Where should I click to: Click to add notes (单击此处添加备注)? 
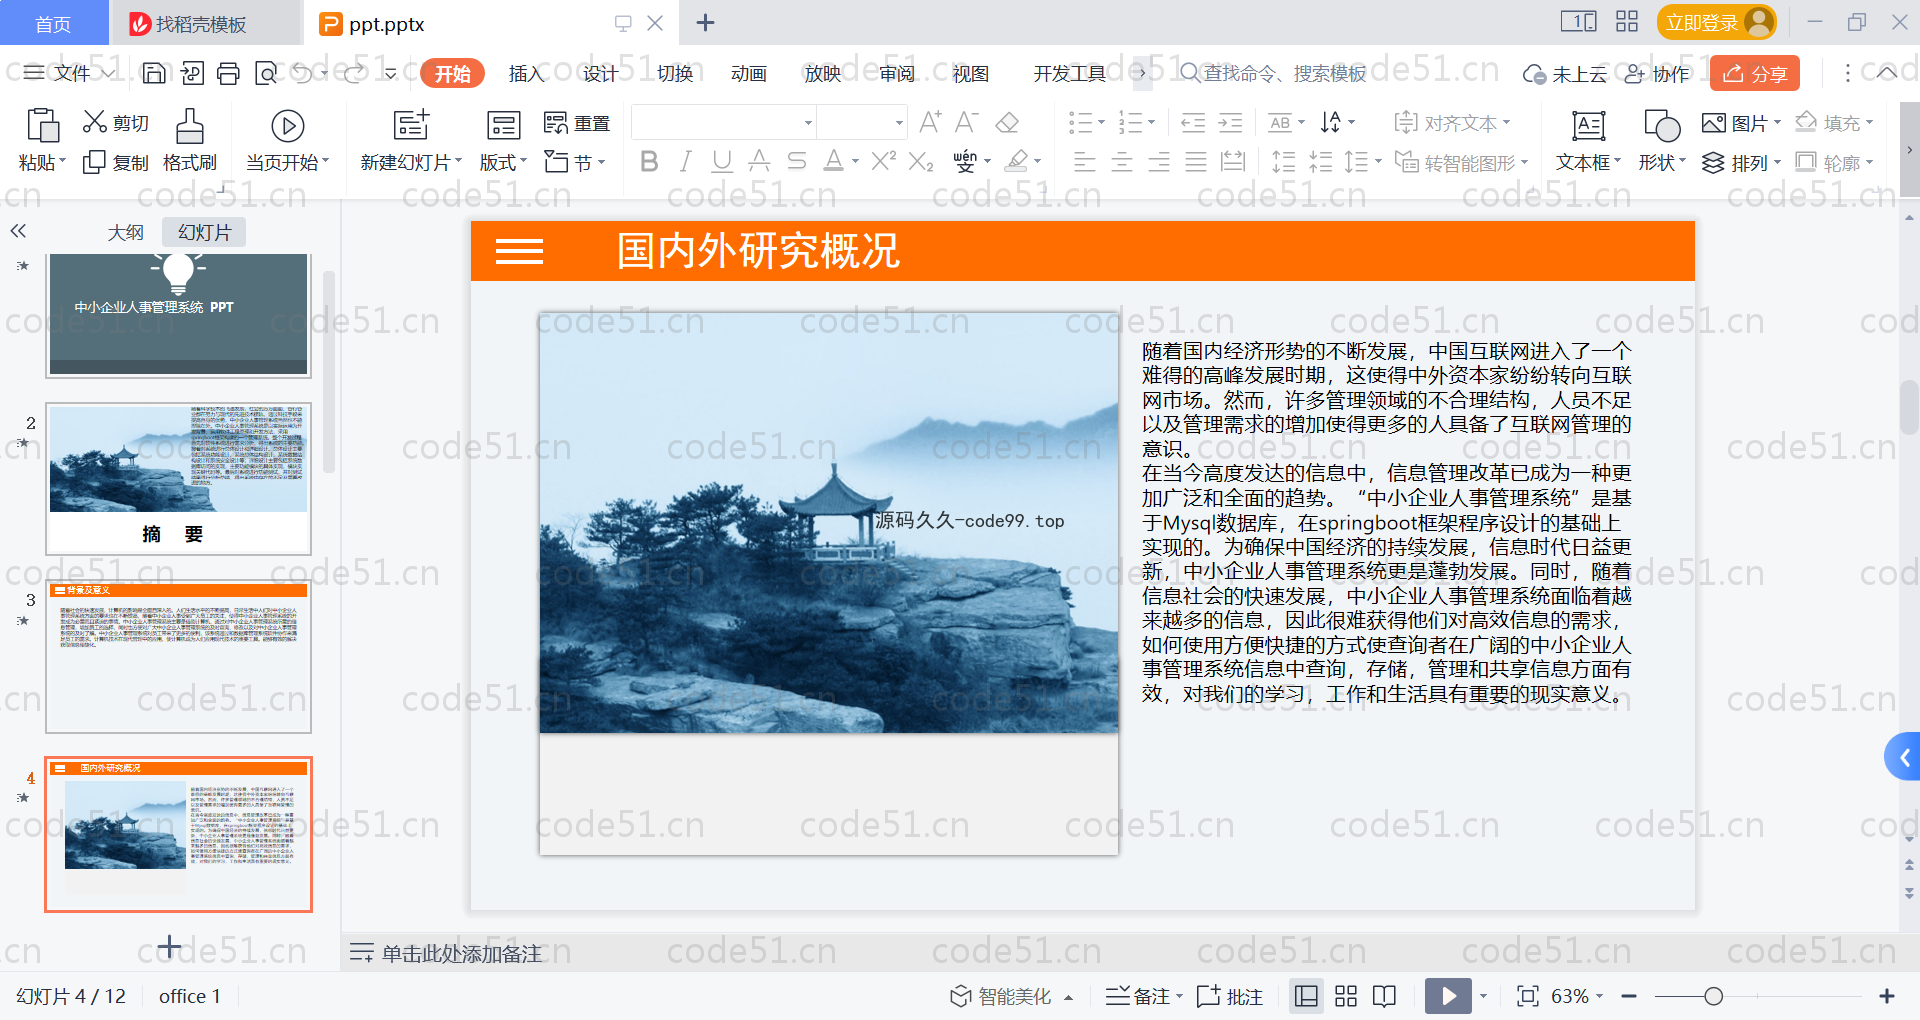[x=461, y=953]
